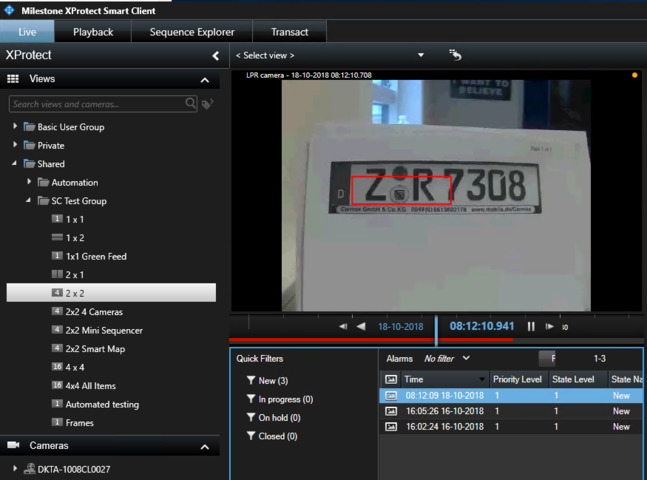The width and height of the screenshot is (647, 480).
Task: Click the reload view icon in toolbar
Action: tap(455, 55)
